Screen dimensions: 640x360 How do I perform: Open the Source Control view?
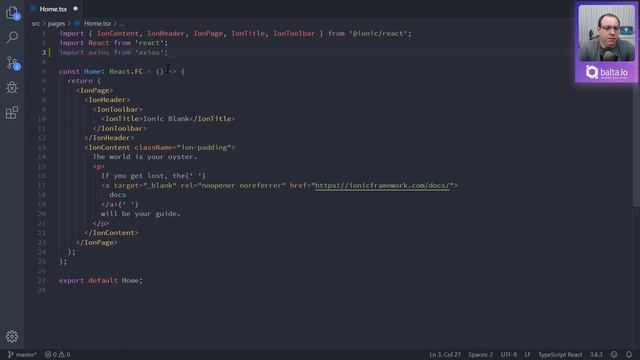click(x=12, y=63)
